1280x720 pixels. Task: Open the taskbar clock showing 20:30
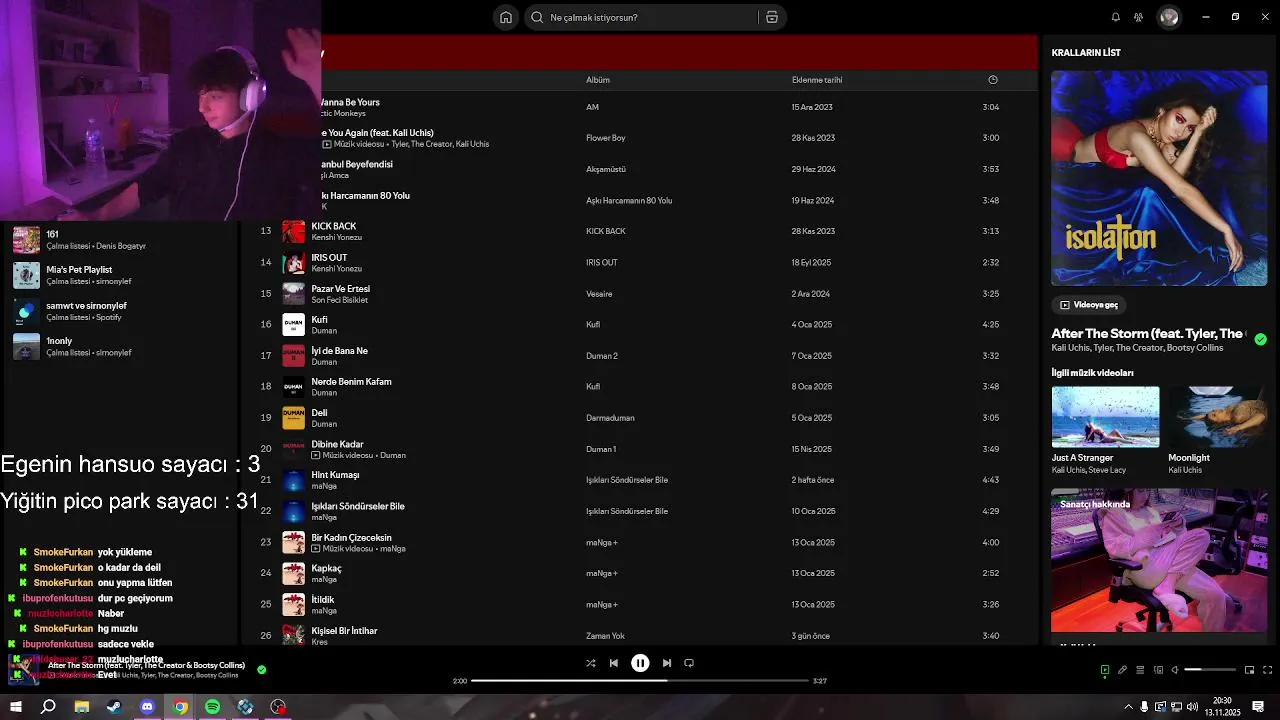[1222, 707]
